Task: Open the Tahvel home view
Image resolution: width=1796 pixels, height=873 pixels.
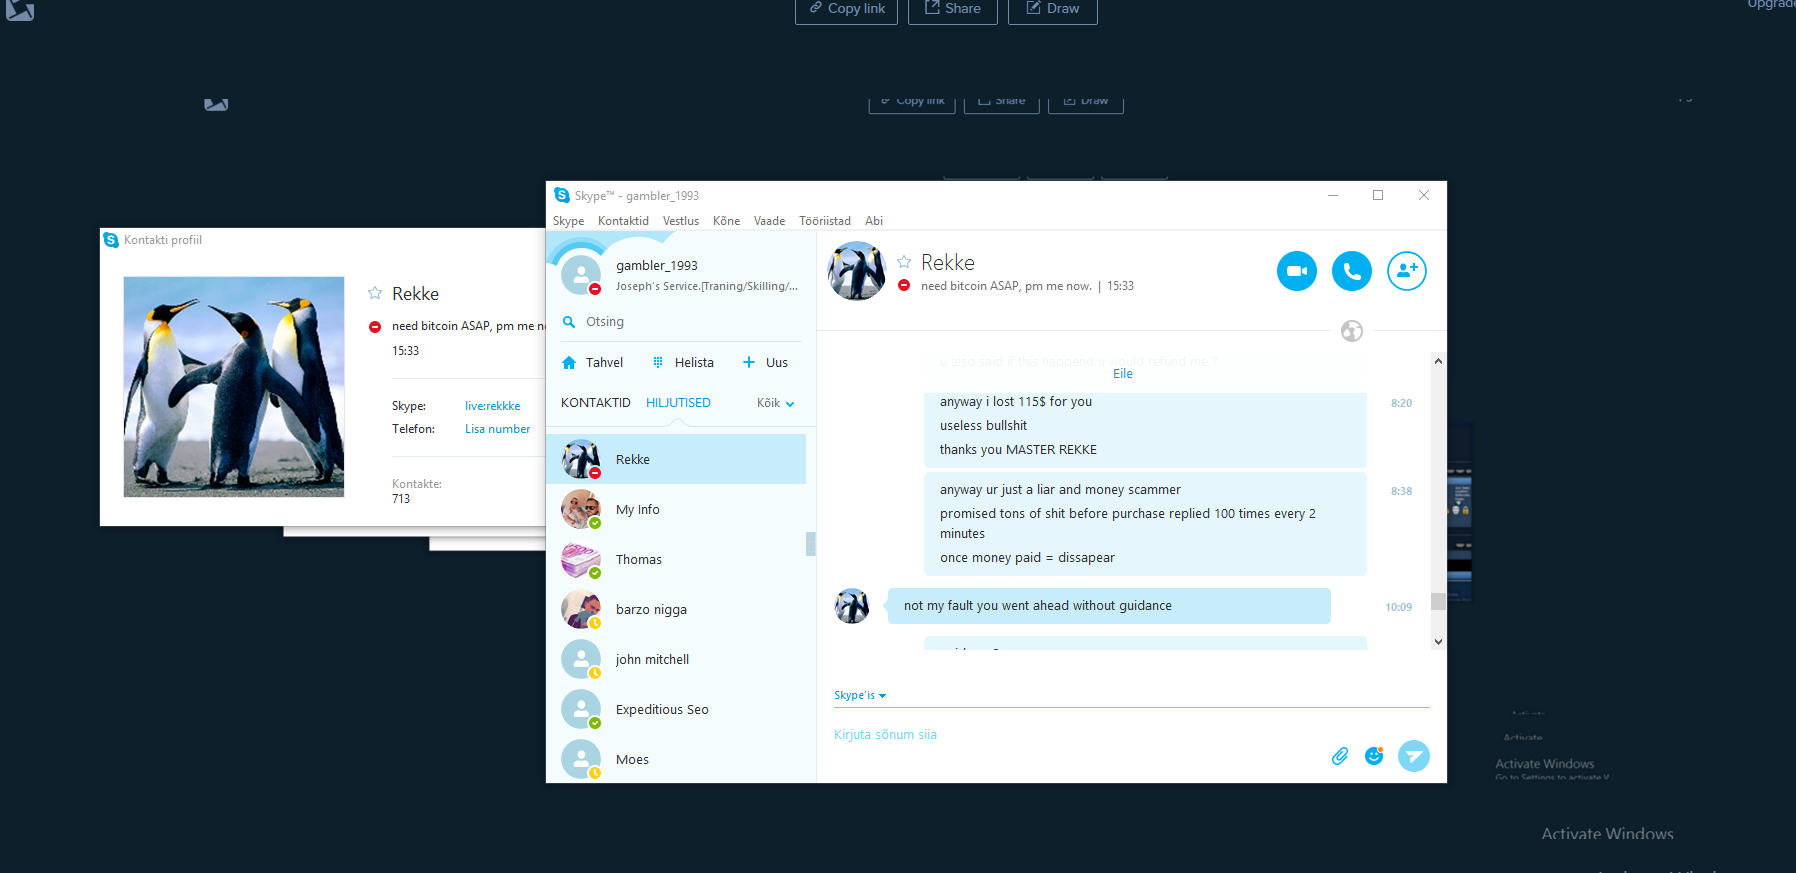Action: 592,363
